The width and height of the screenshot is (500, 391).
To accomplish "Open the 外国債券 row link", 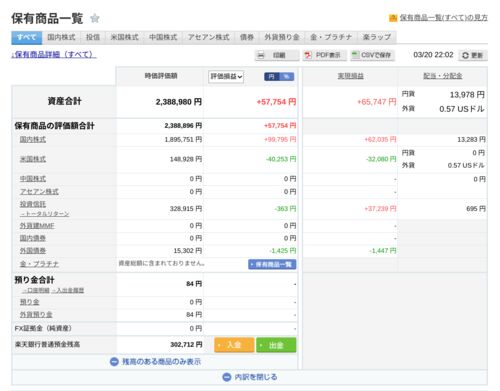I will [33, 251].
